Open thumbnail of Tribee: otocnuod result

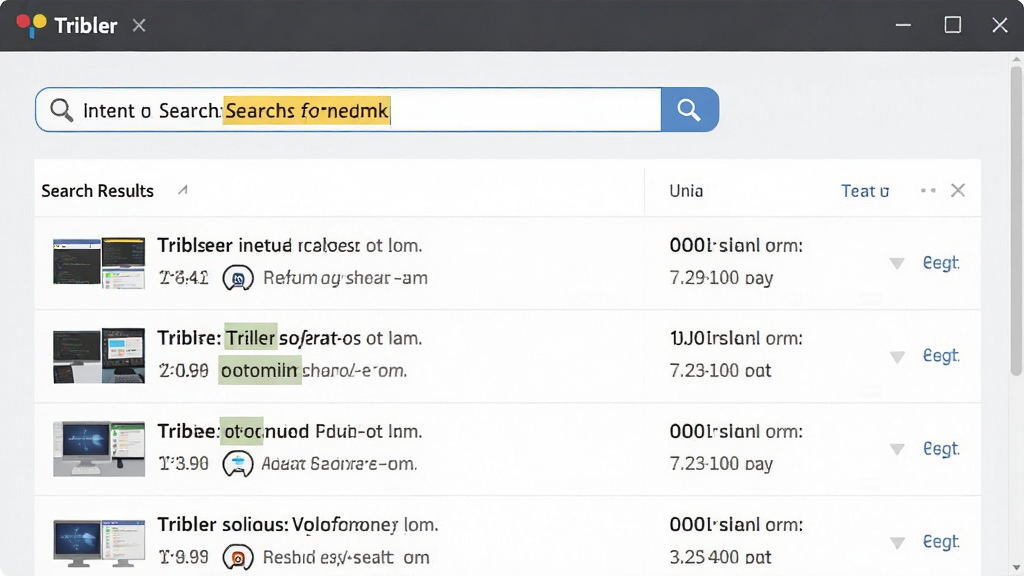click(x=99, y=449)
